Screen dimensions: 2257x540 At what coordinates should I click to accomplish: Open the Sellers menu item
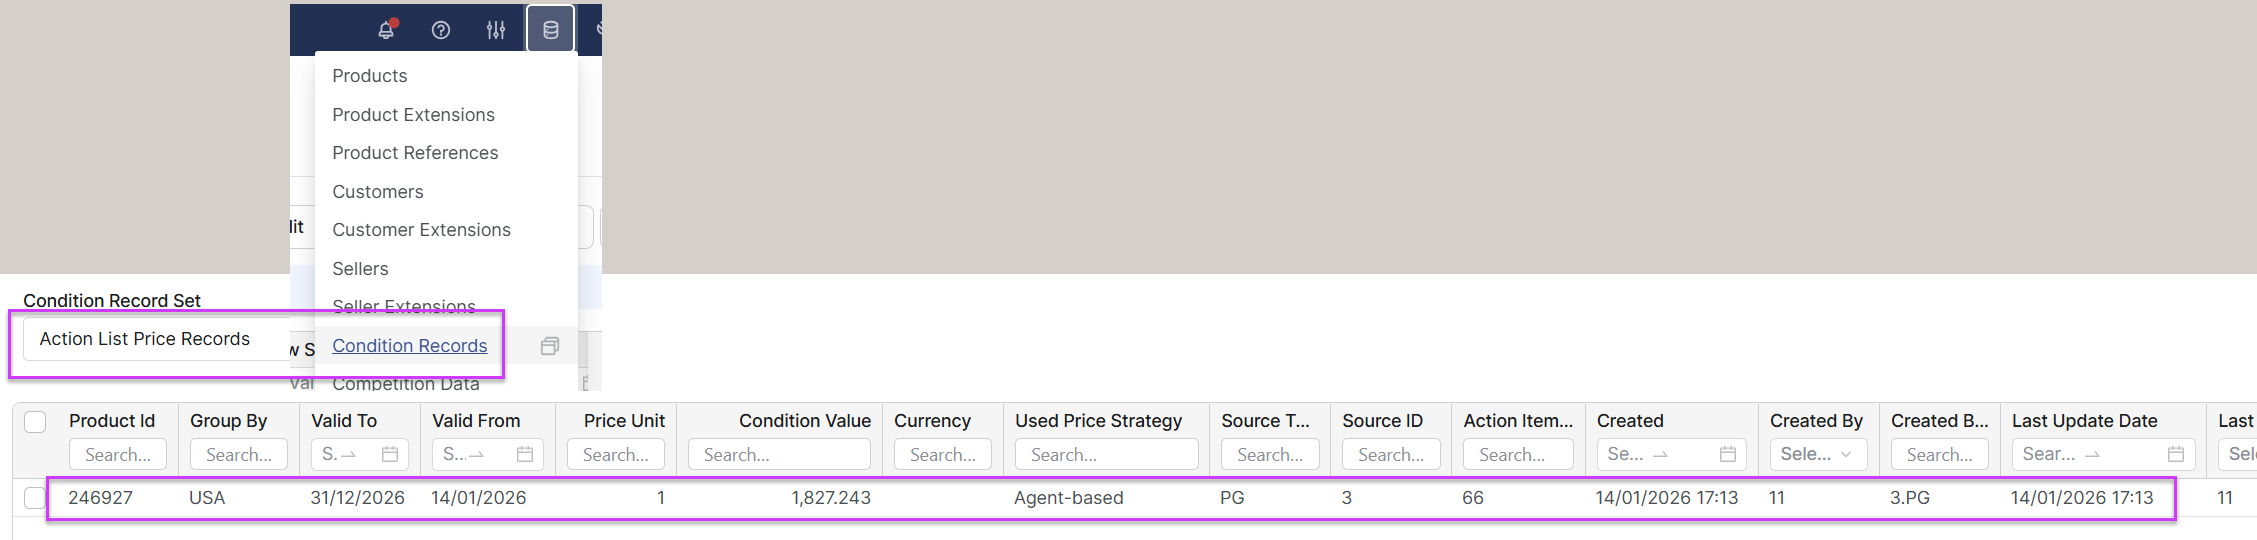360,269
